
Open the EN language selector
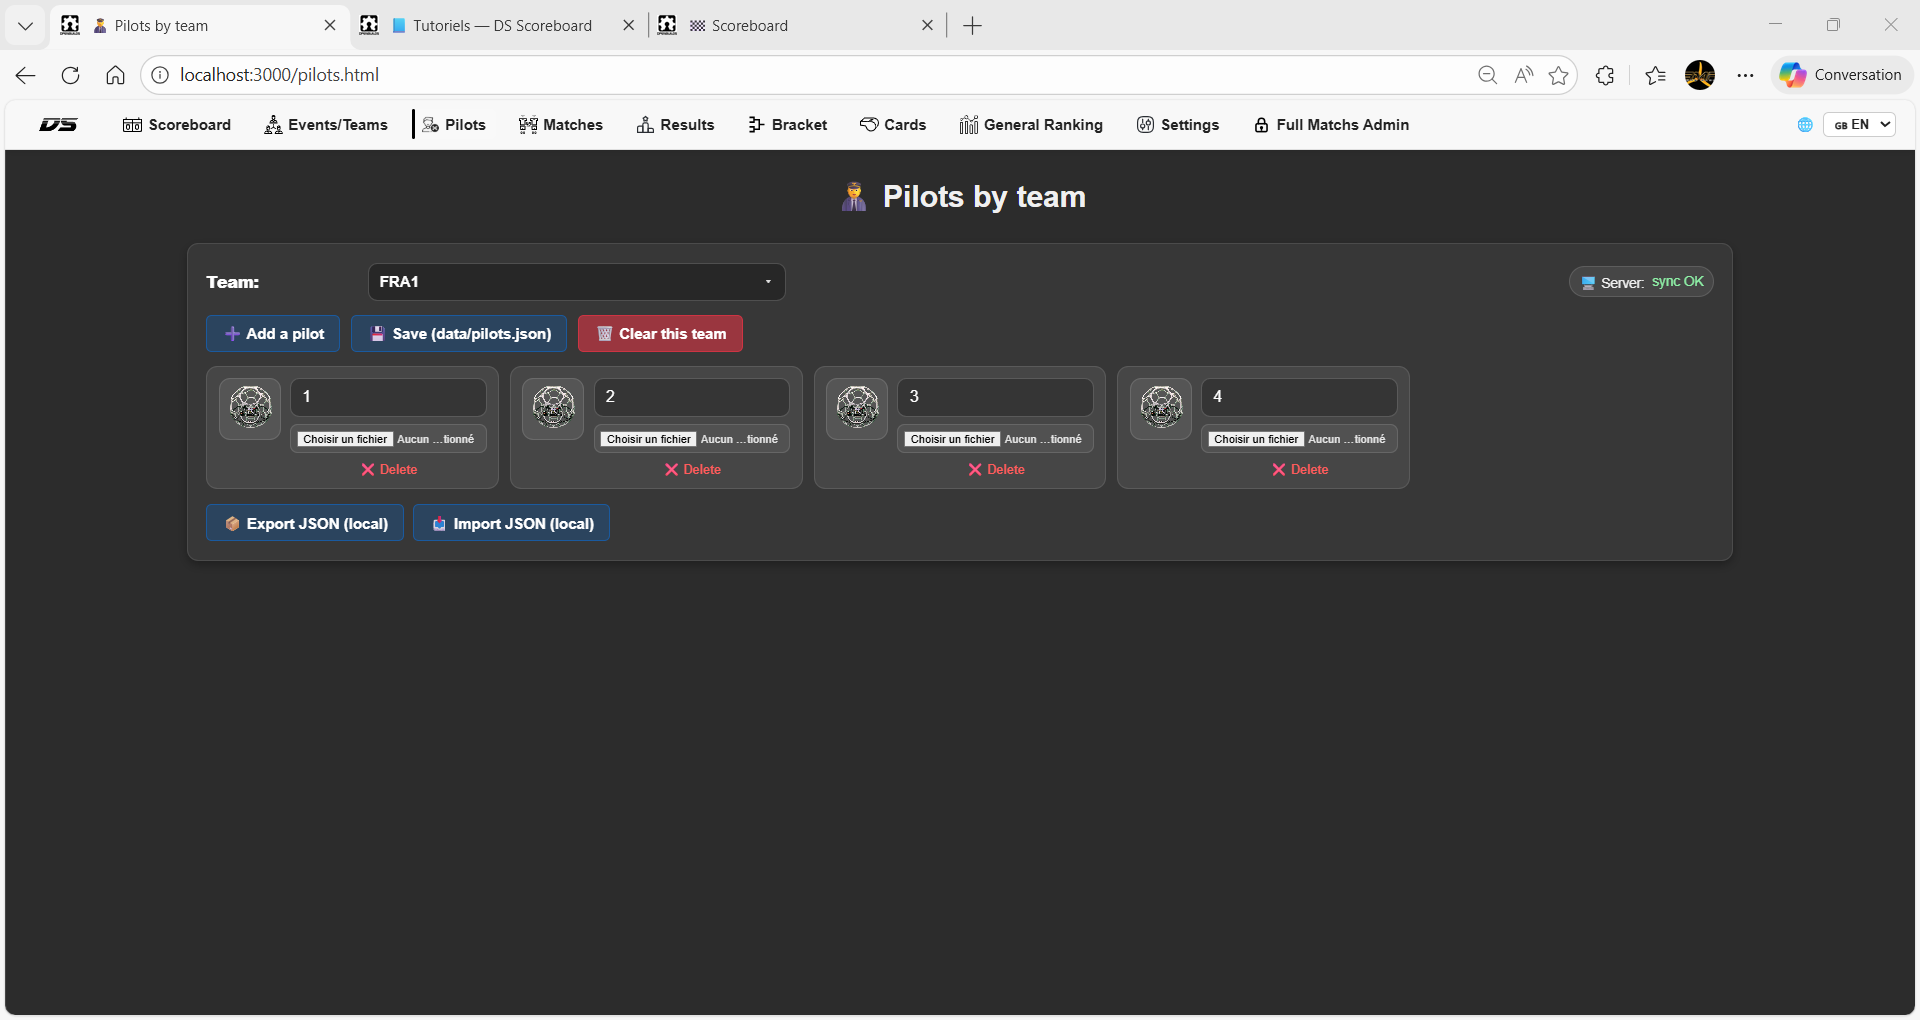[x=1860, y=125]
